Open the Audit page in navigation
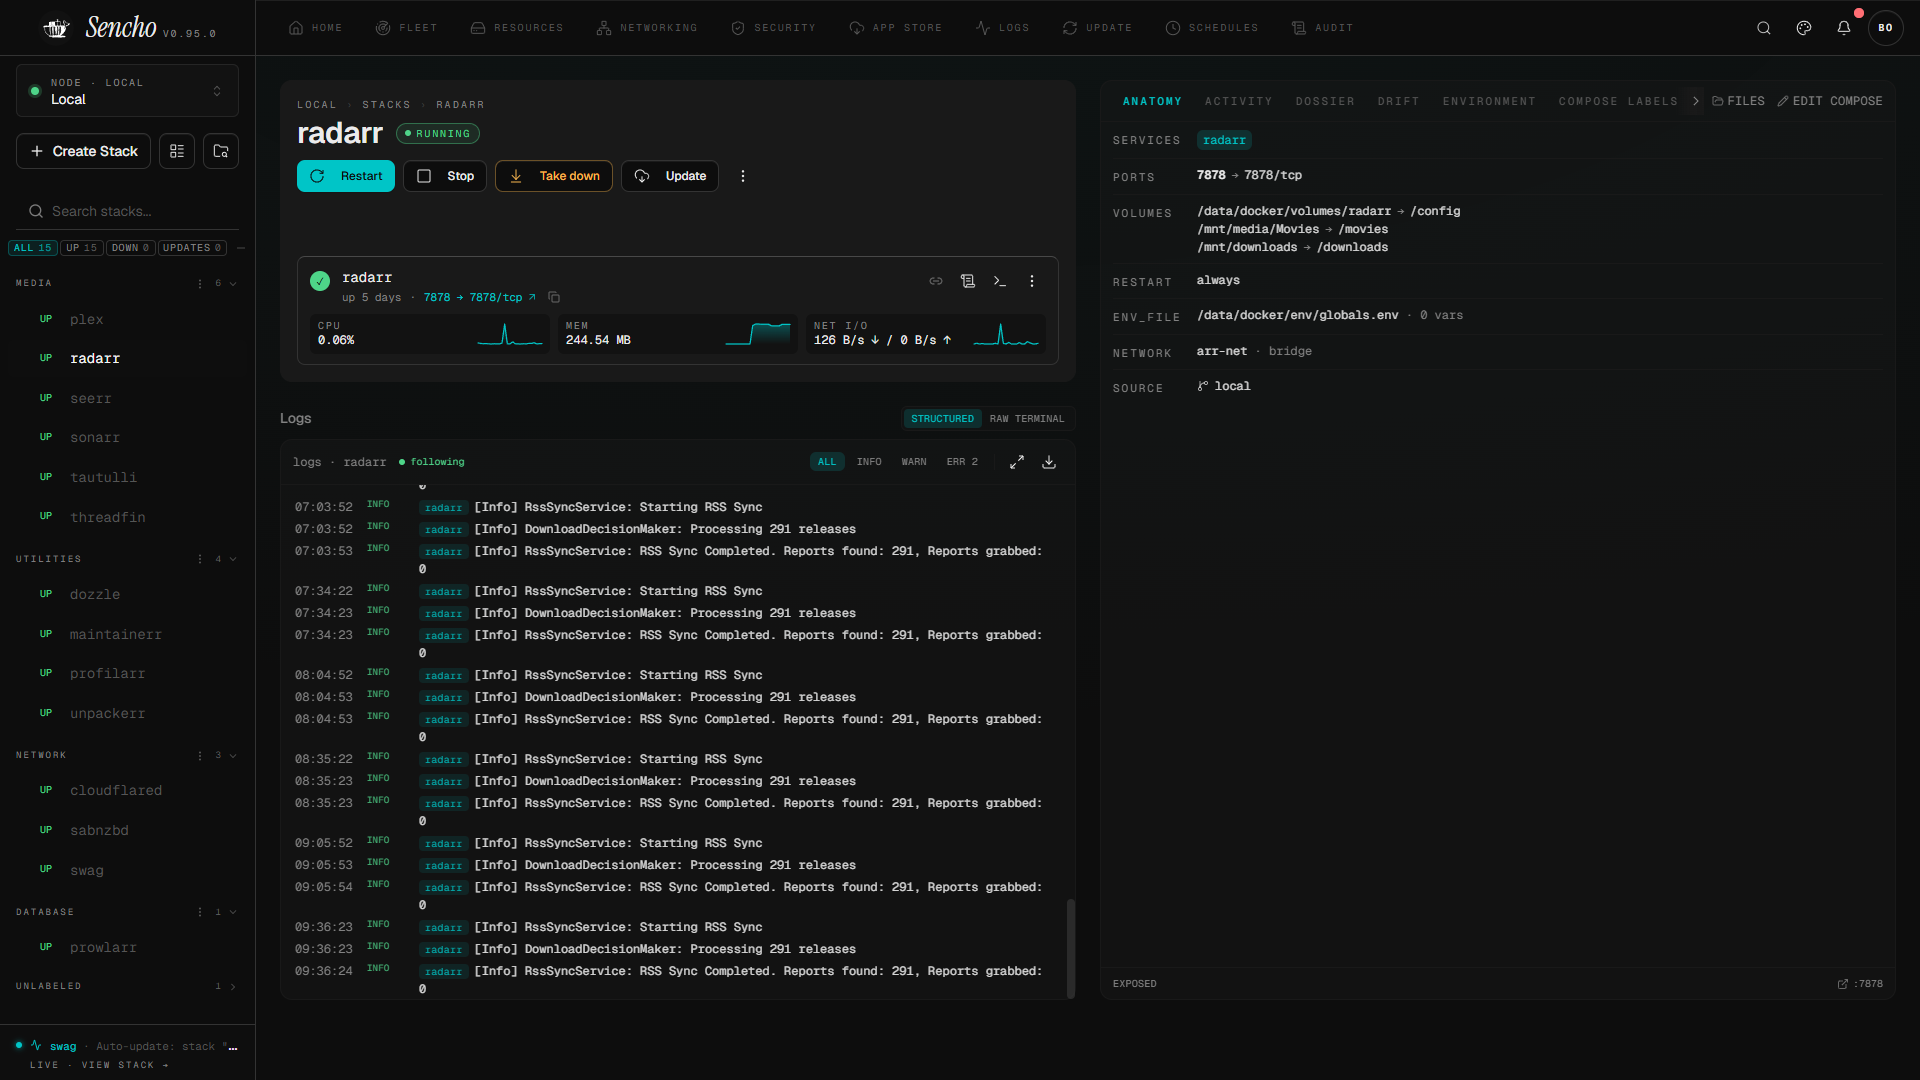Image resolution: width=1920 pixels, height=1080 pixels. point(1322,28)
